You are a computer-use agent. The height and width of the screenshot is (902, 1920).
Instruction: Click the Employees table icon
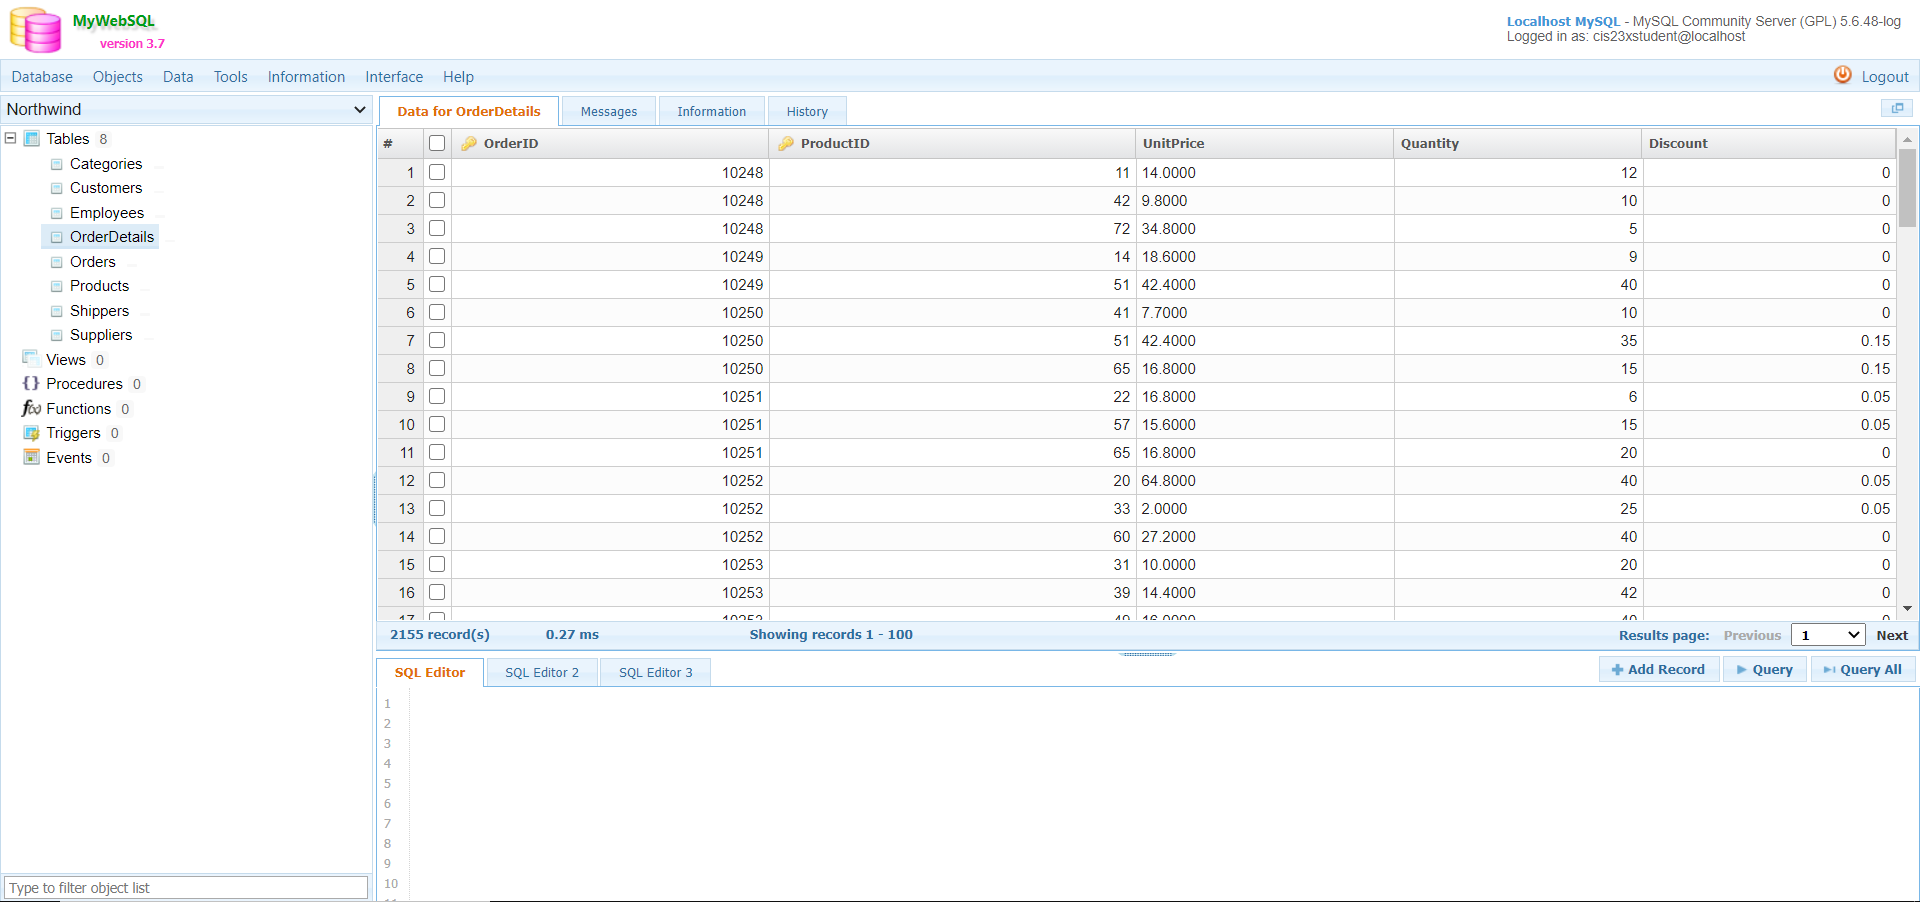click(57, 213)
